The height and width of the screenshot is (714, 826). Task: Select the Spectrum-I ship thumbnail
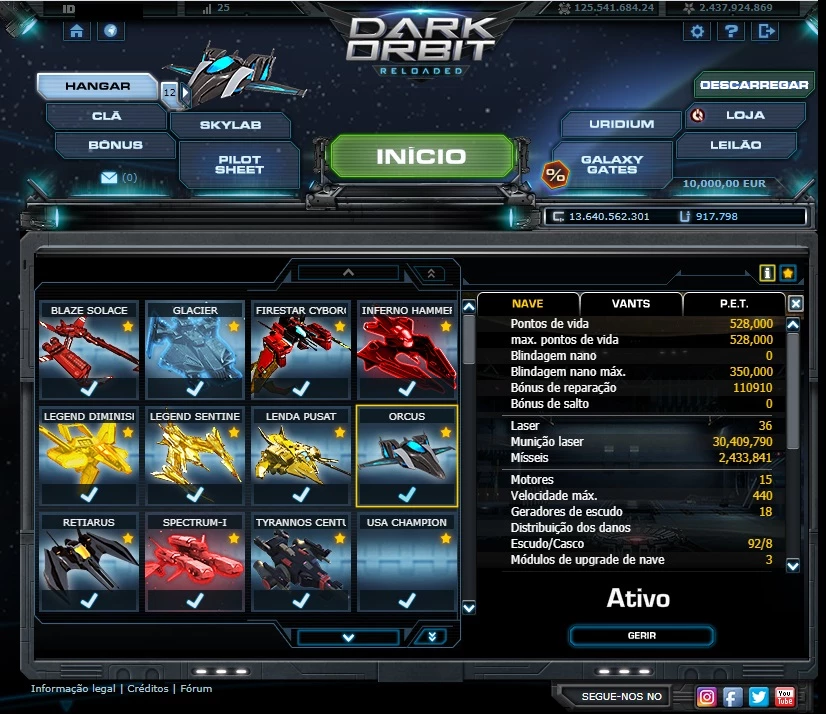[195, 563]
